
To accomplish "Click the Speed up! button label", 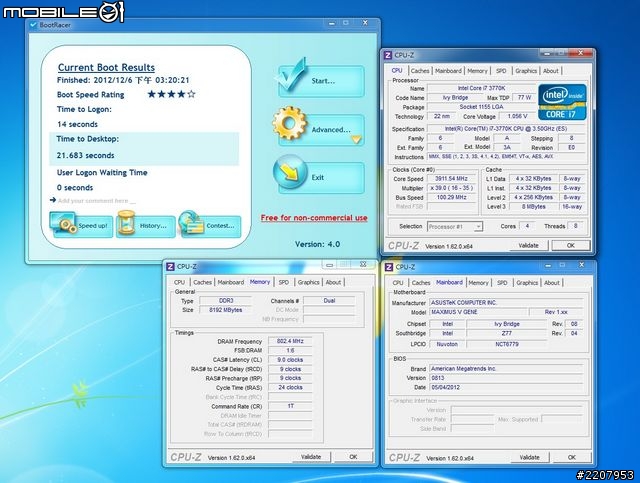I will point(93,226).
